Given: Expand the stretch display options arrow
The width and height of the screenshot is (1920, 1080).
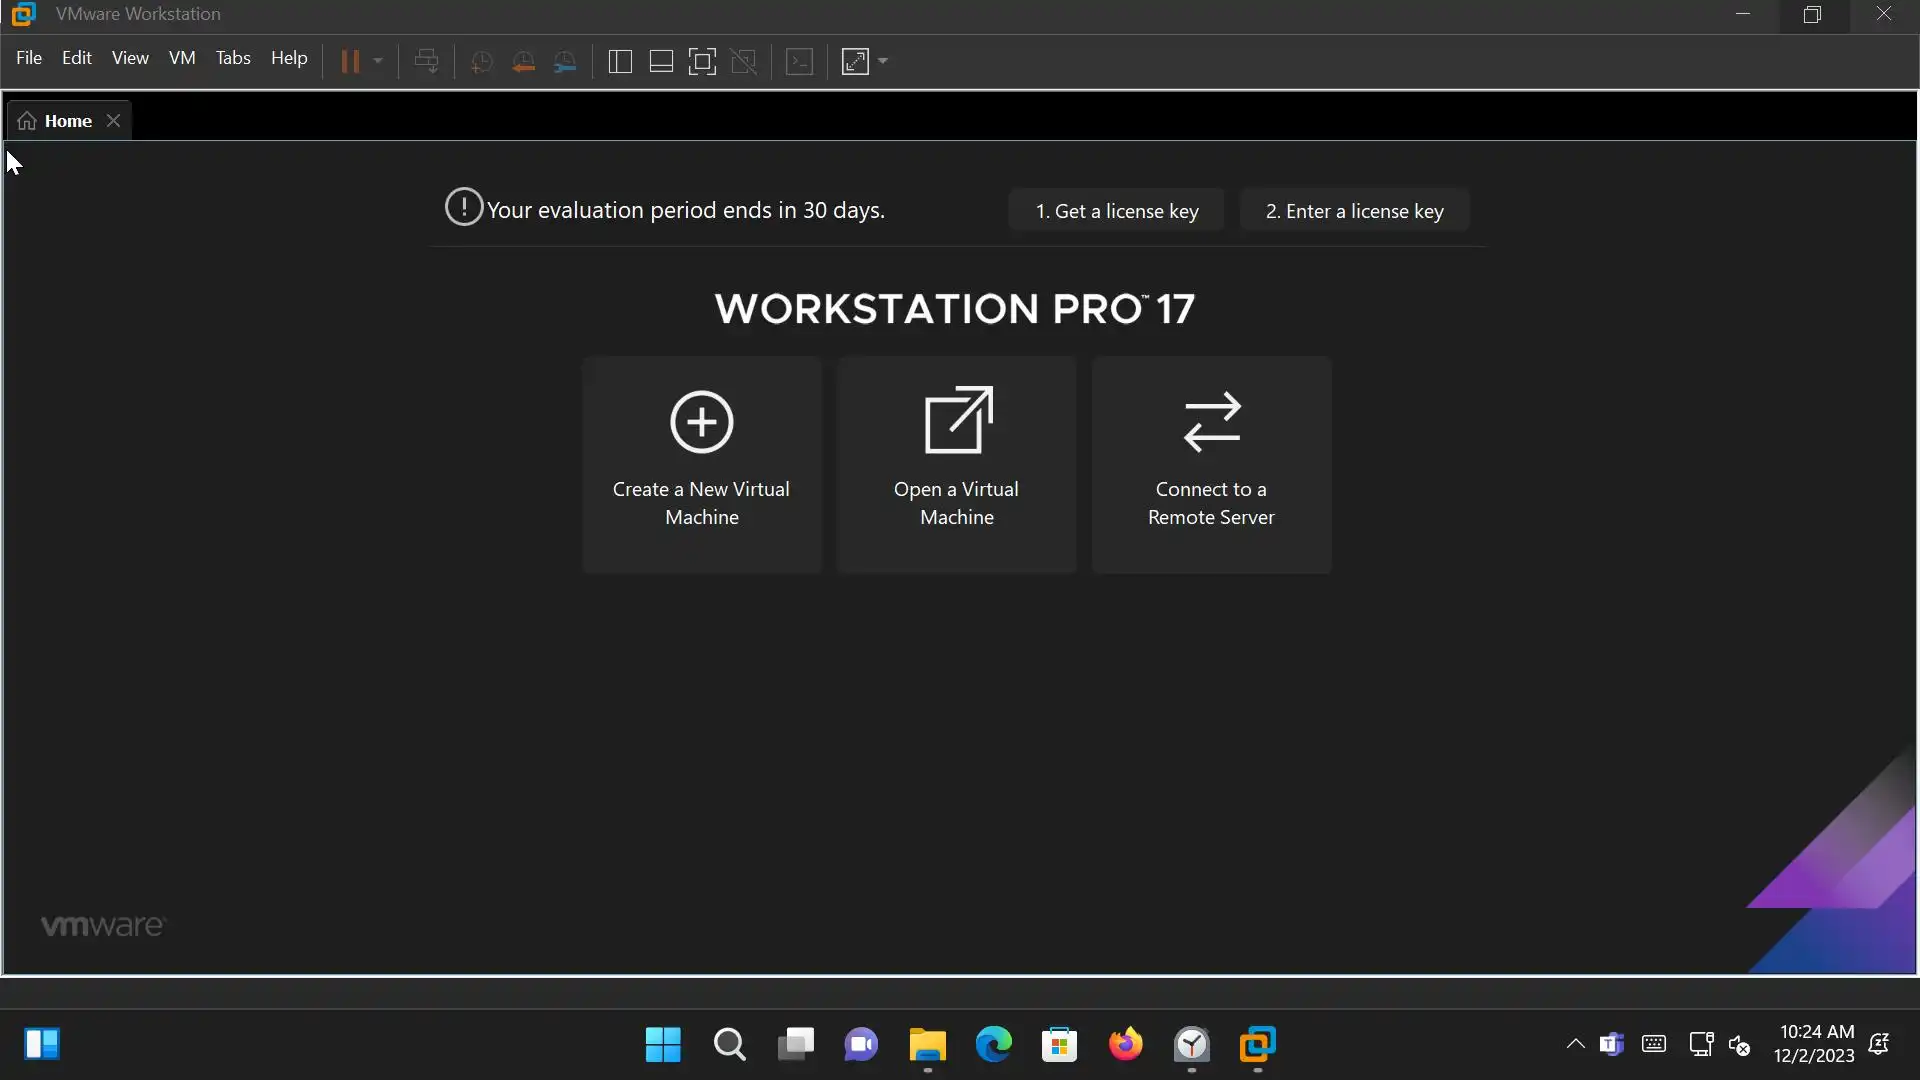Looking at the screenshot, I should tap(883, 62).
